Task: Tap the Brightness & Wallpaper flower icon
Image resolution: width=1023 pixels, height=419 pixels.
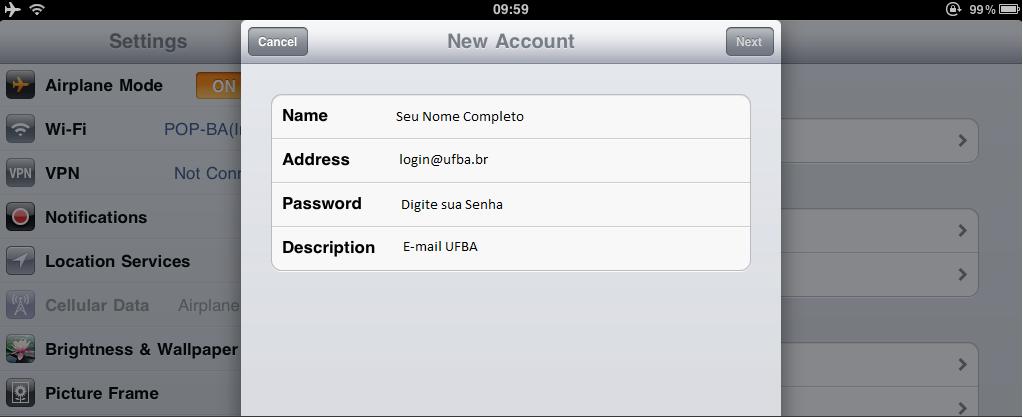Action: [x=20, y=349]
